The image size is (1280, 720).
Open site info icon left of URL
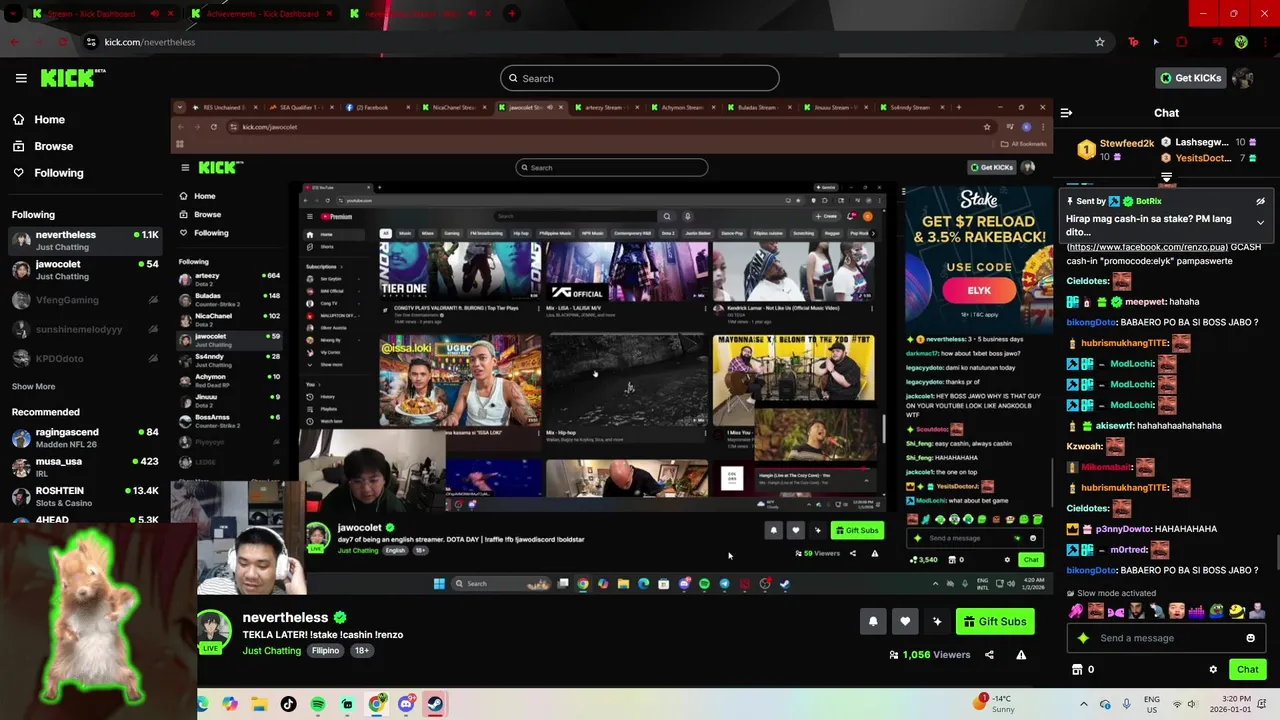coord(91,42)
